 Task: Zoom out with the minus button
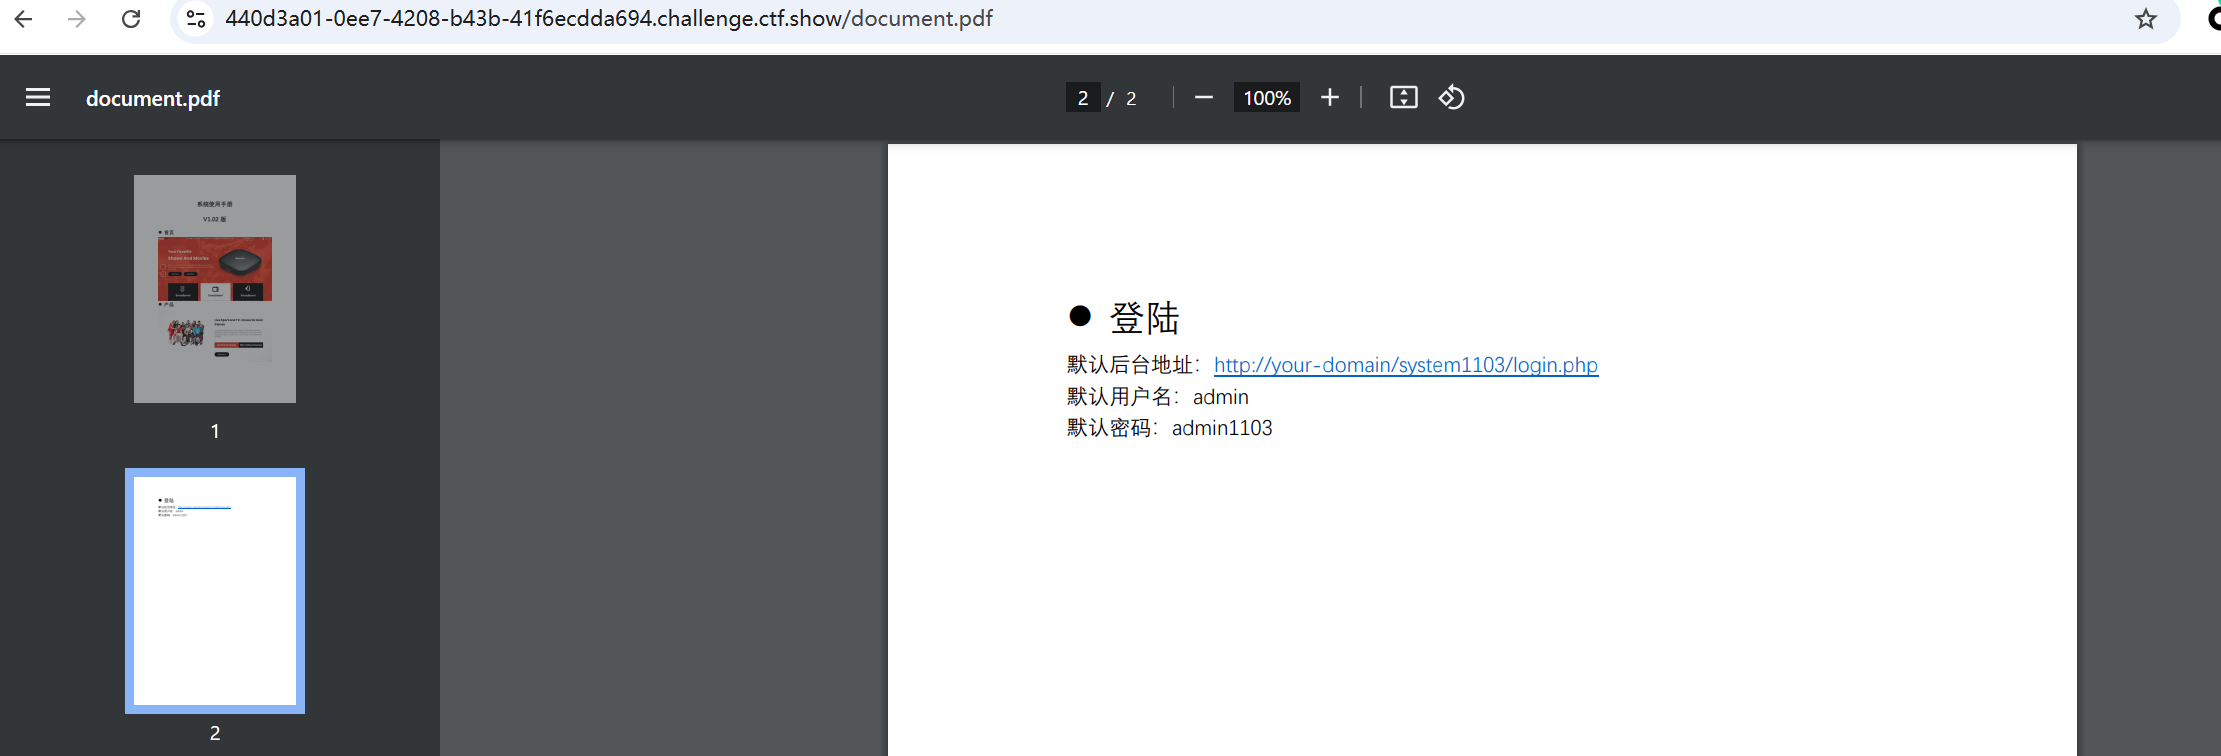1204,98
